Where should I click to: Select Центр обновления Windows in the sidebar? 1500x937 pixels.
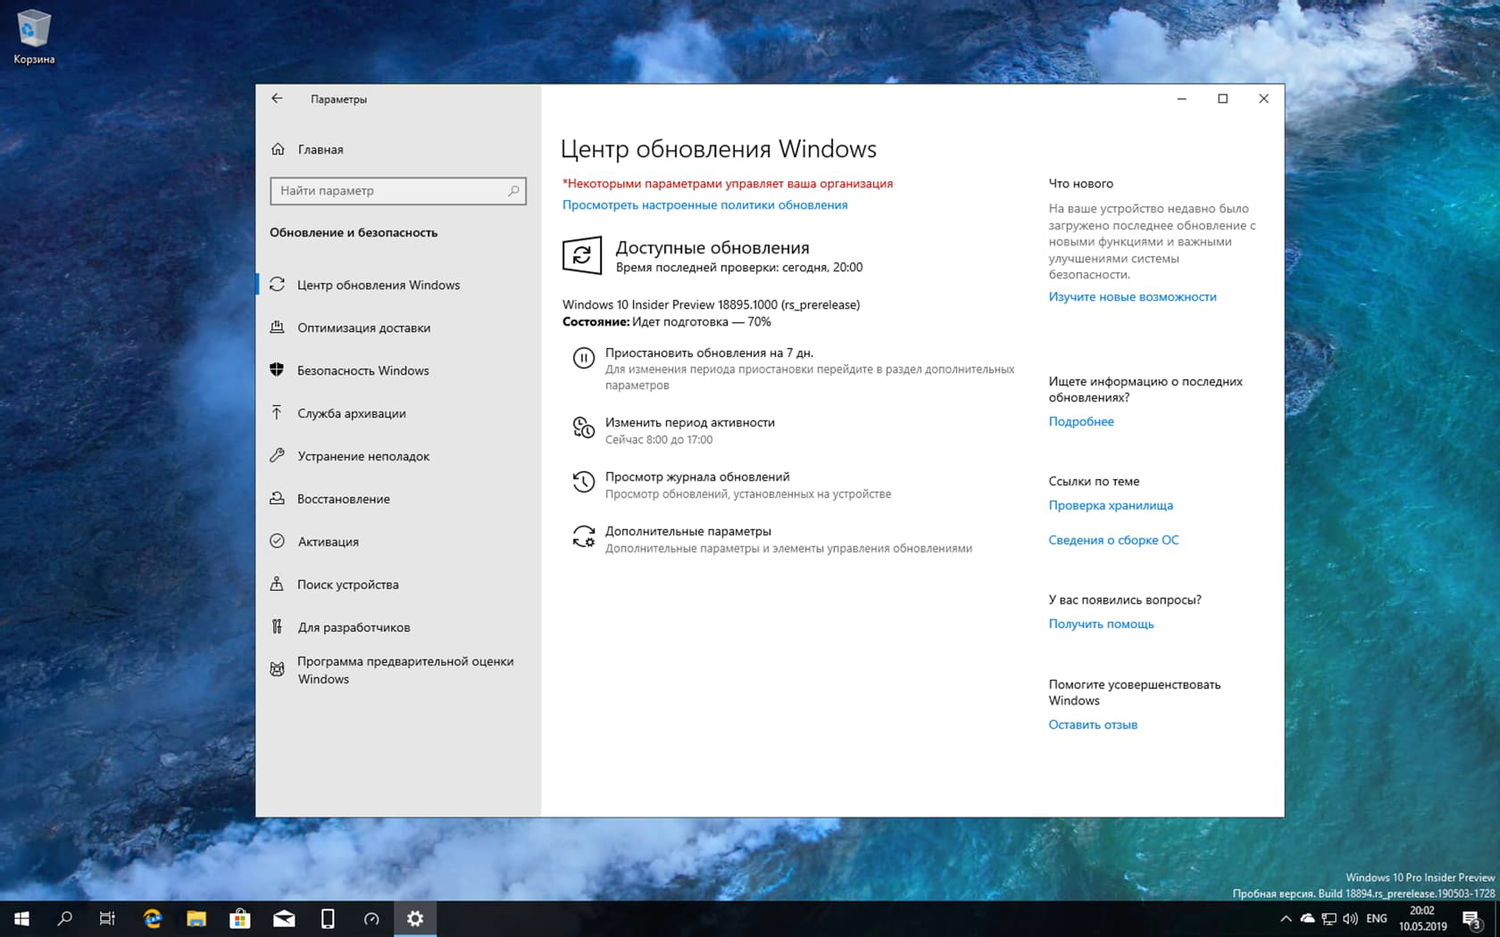(x=378, y=284)
